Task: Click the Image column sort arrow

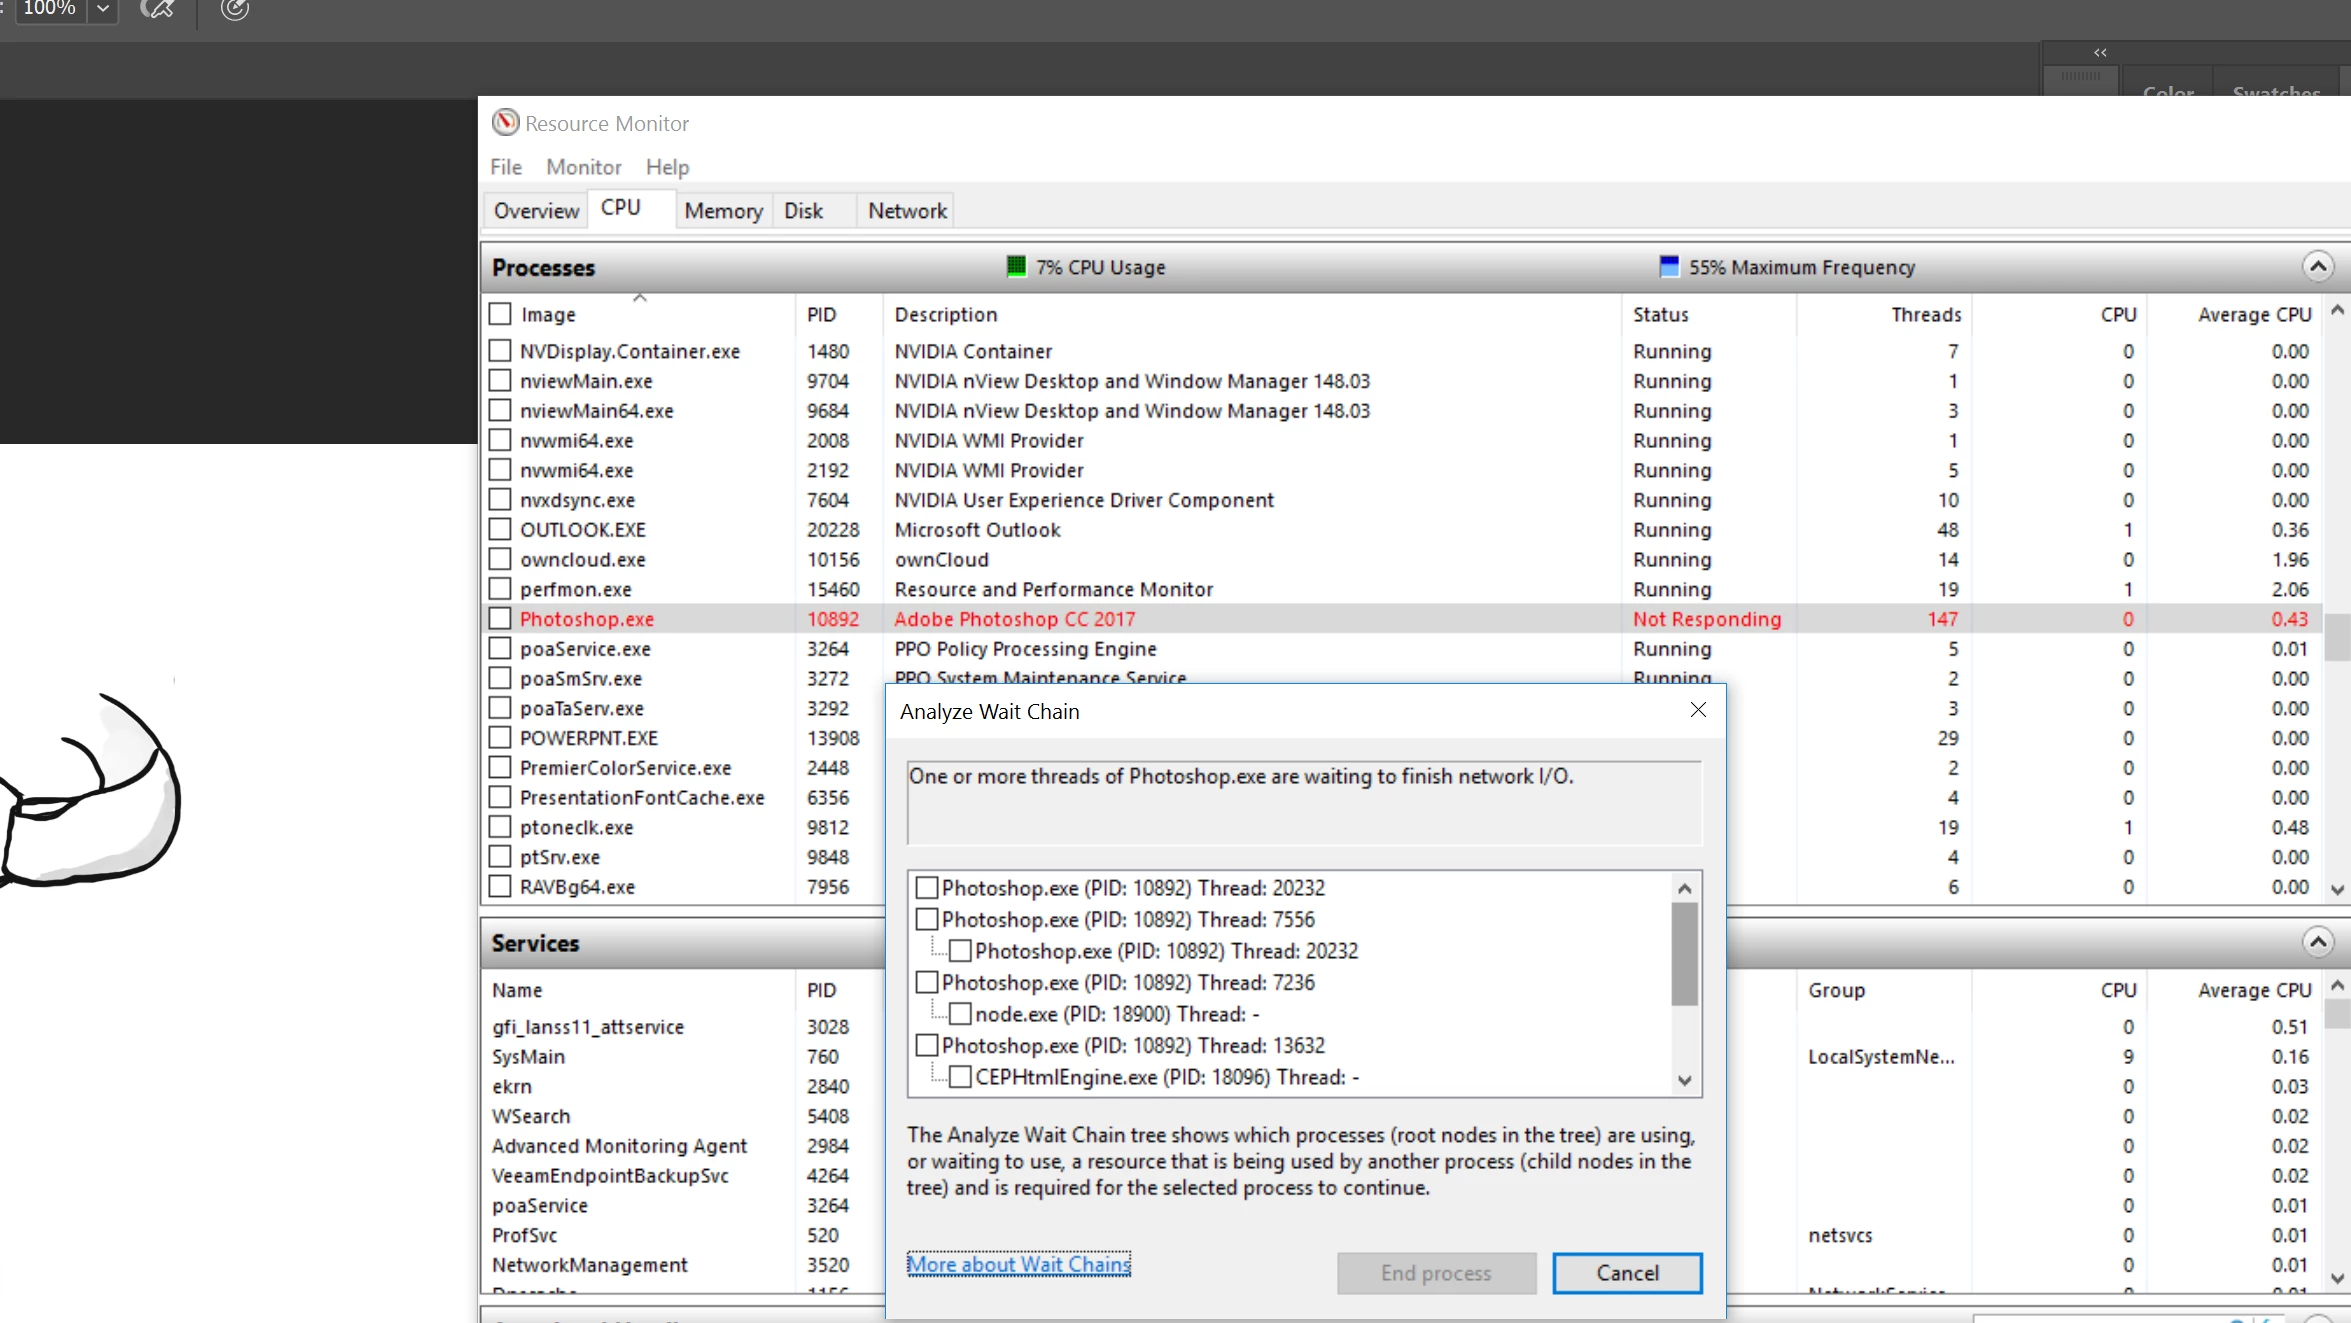Action: coord(640,298)
